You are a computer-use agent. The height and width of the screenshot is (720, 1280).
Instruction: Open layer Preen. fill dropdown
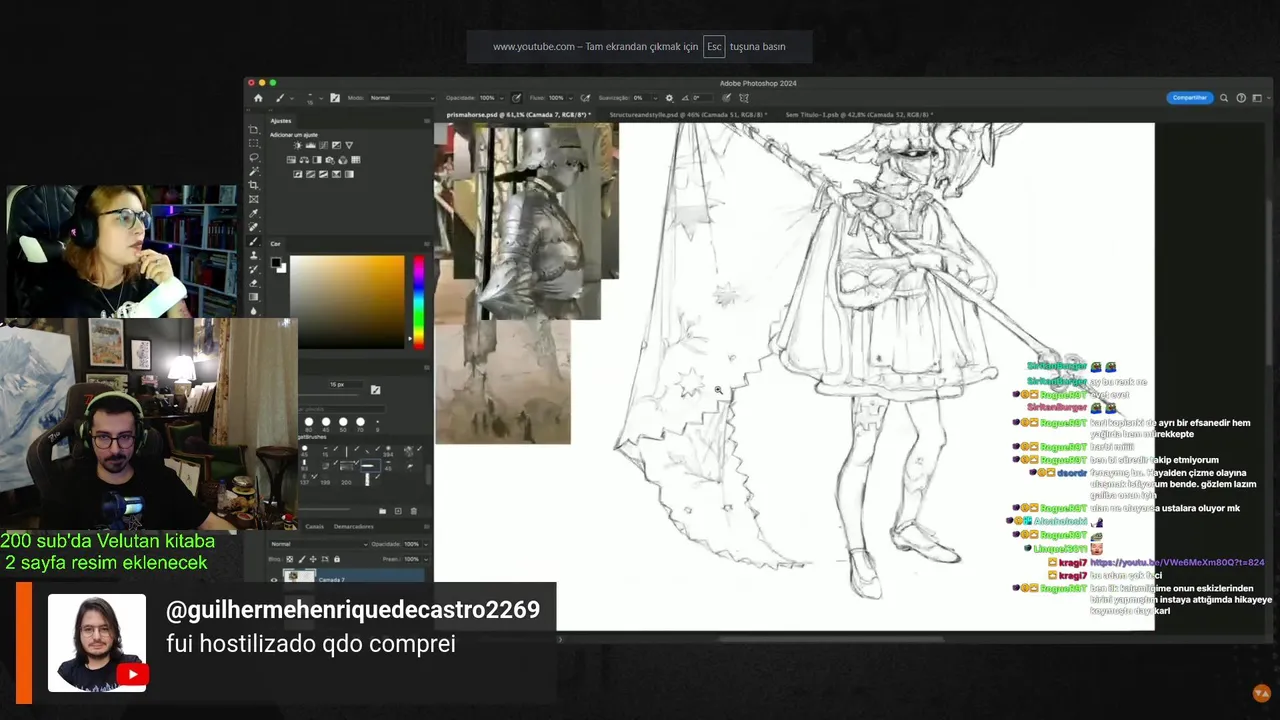426,559
